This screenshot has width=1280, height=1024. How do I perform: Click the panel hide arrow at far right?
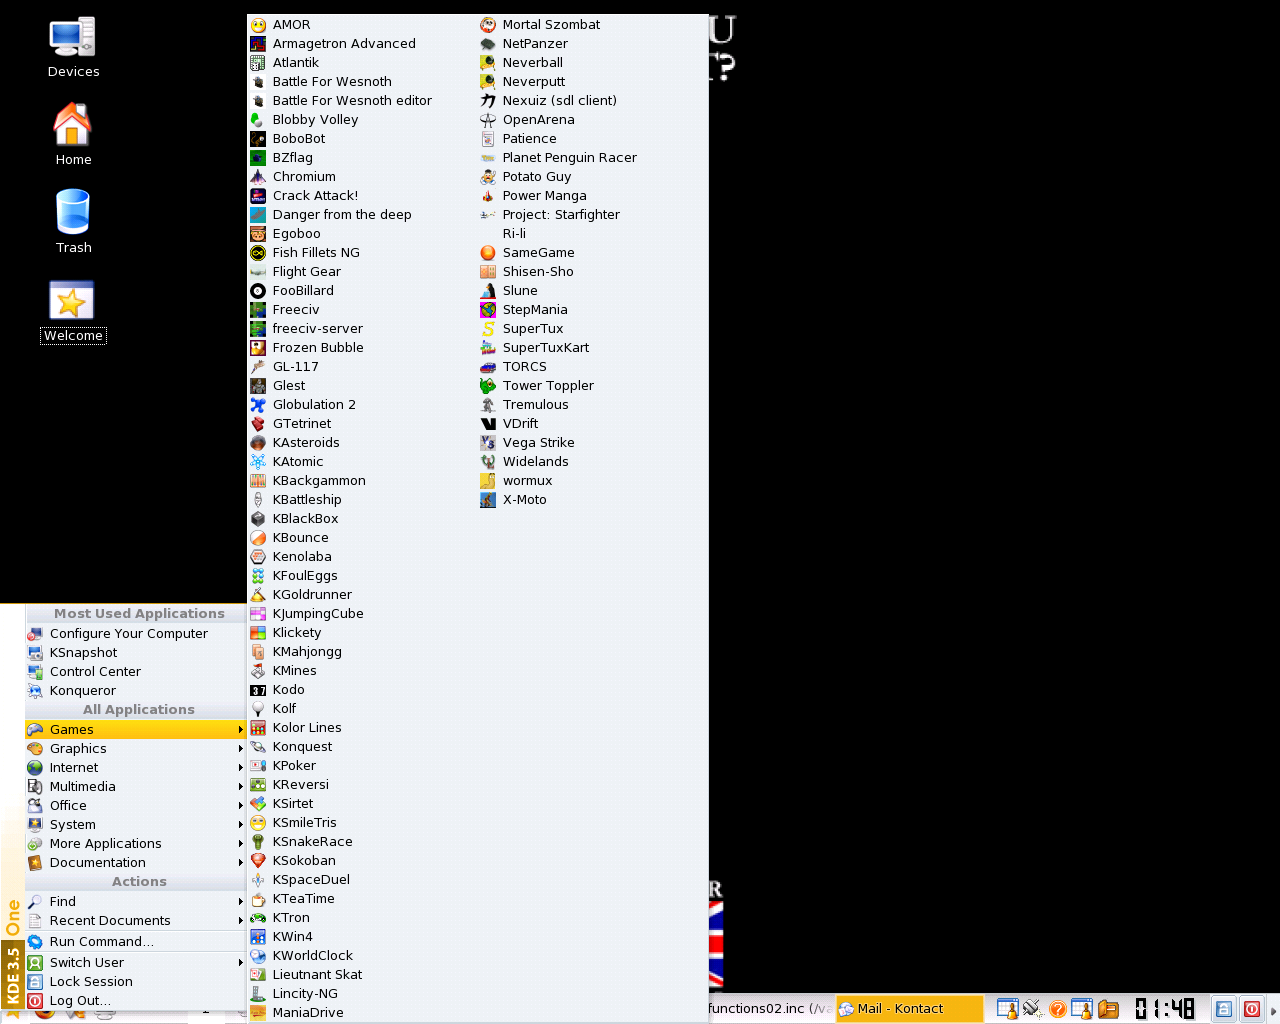(x=1273, y=1010)
